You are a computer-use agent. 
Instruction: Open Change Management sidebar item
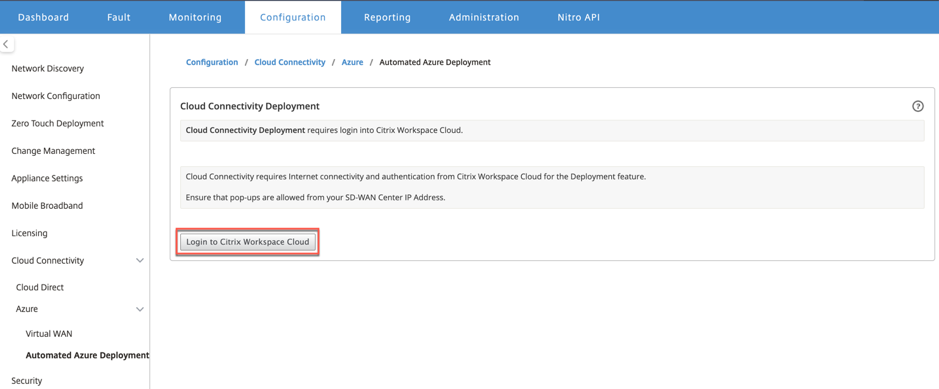click(53, 151)
